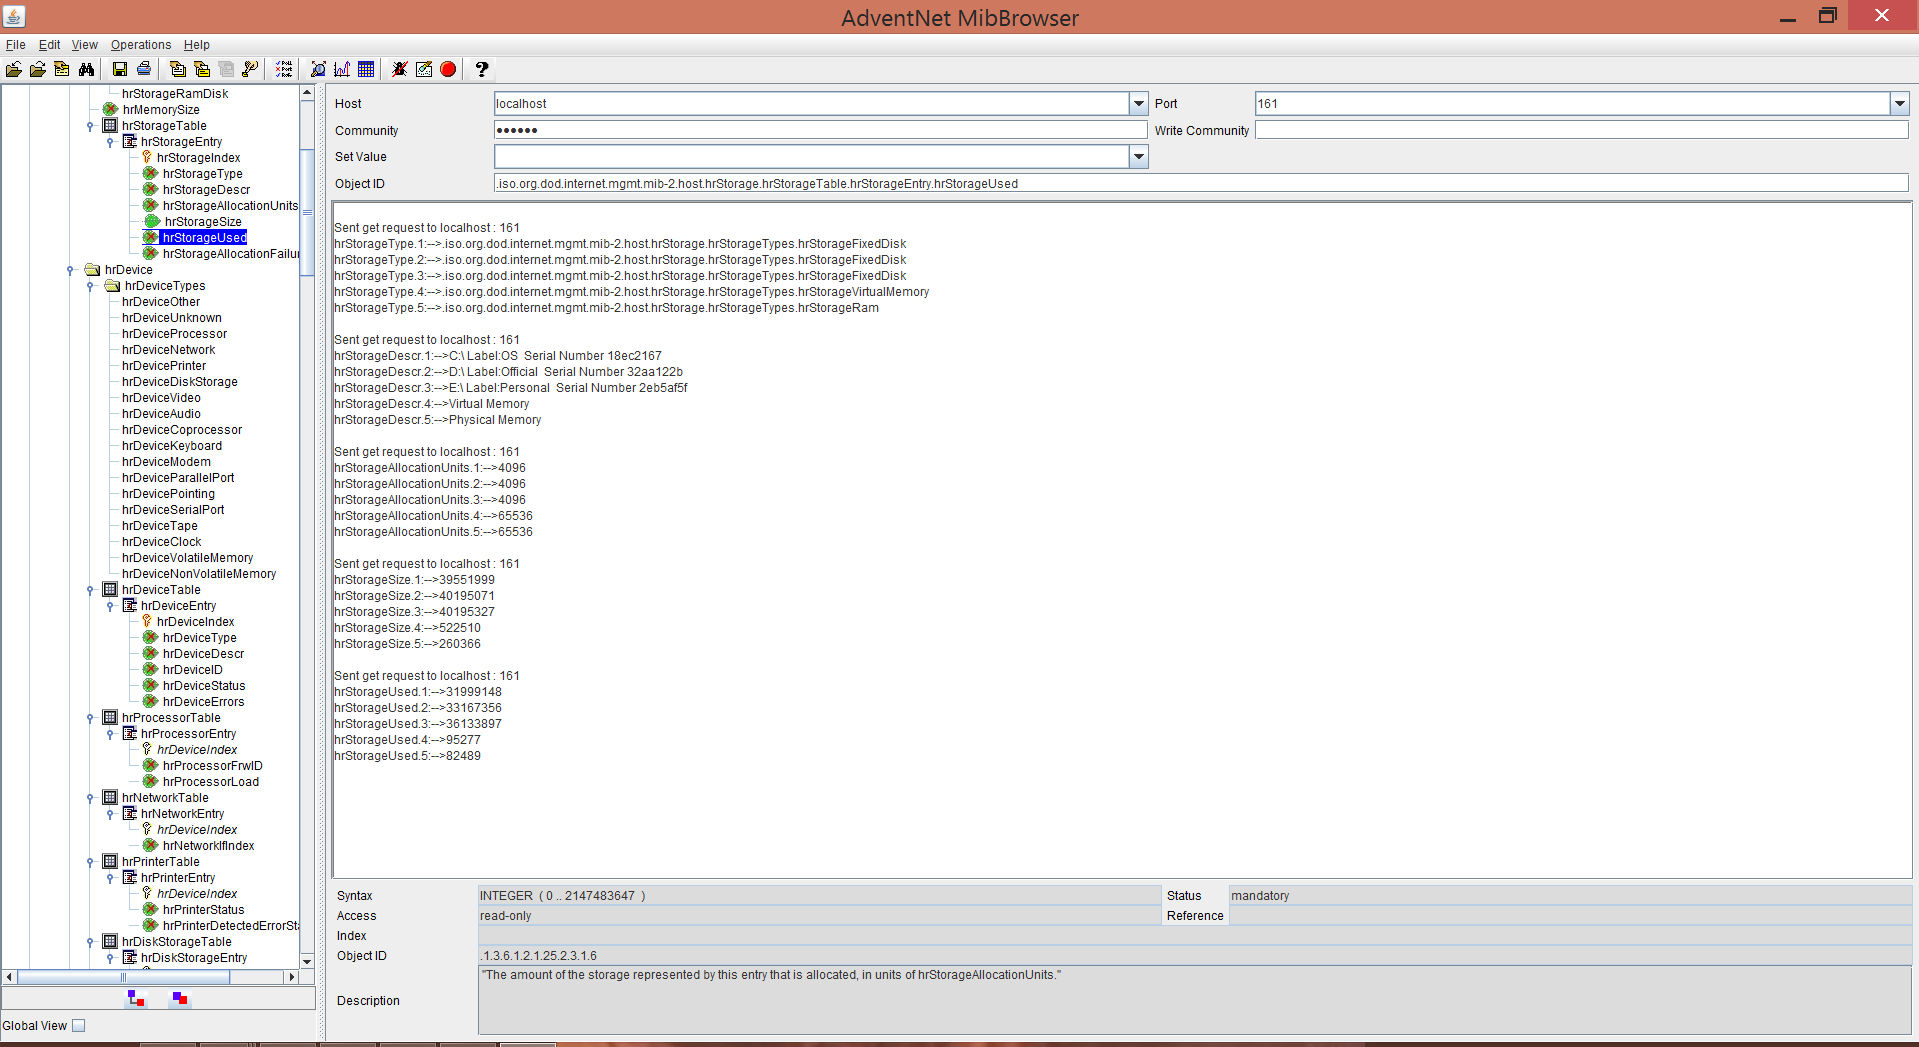The height and width of the screenshot is (1047, 1919).
Task: Select hrStorageType in the MIB tree
Action: point(203,174)
